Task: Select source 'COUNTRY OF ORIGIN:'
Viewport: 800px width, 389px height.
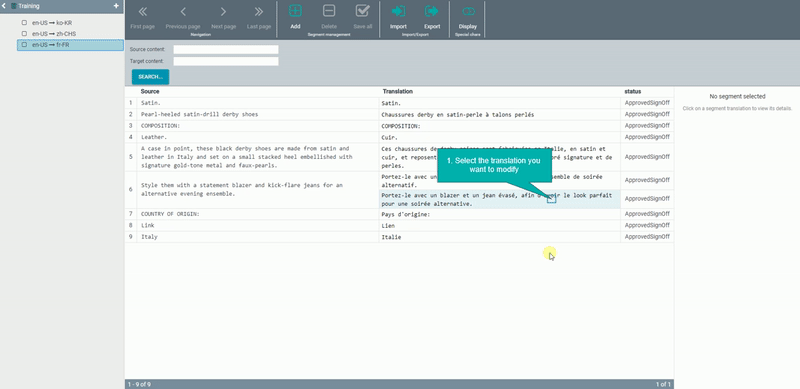Action: point(170,214)
